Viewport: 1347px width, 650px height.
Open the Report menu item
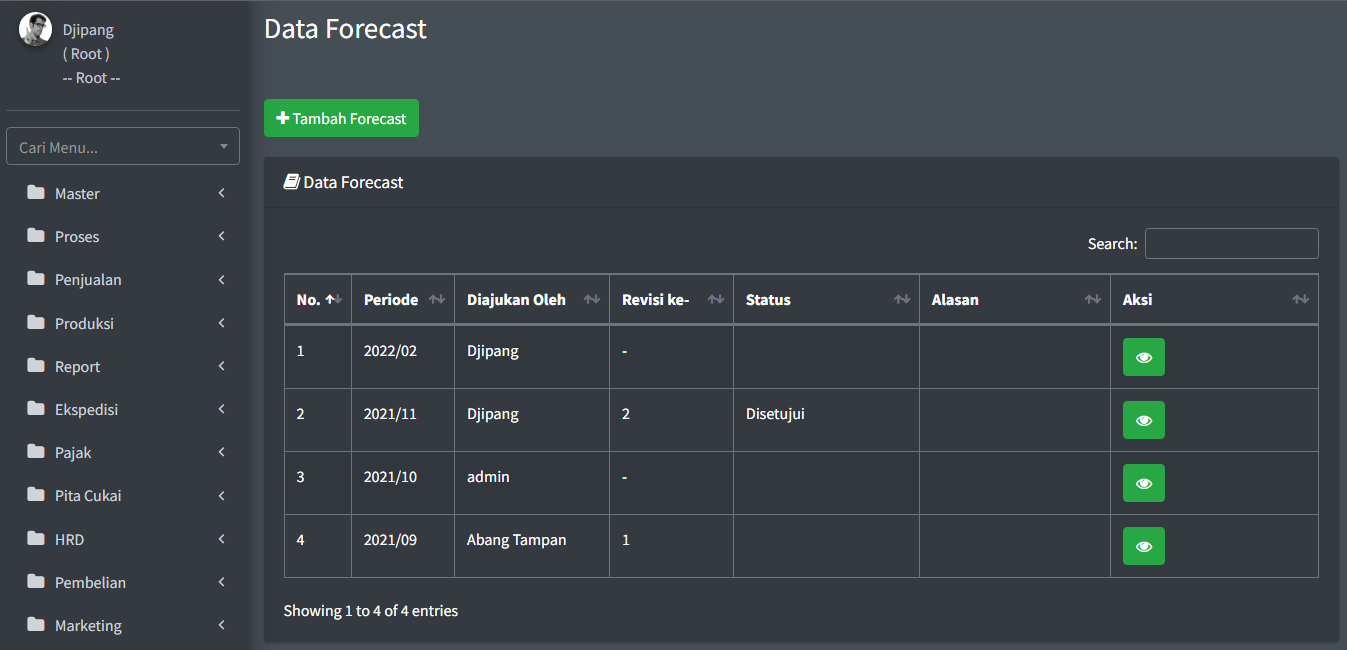point(78,366)
